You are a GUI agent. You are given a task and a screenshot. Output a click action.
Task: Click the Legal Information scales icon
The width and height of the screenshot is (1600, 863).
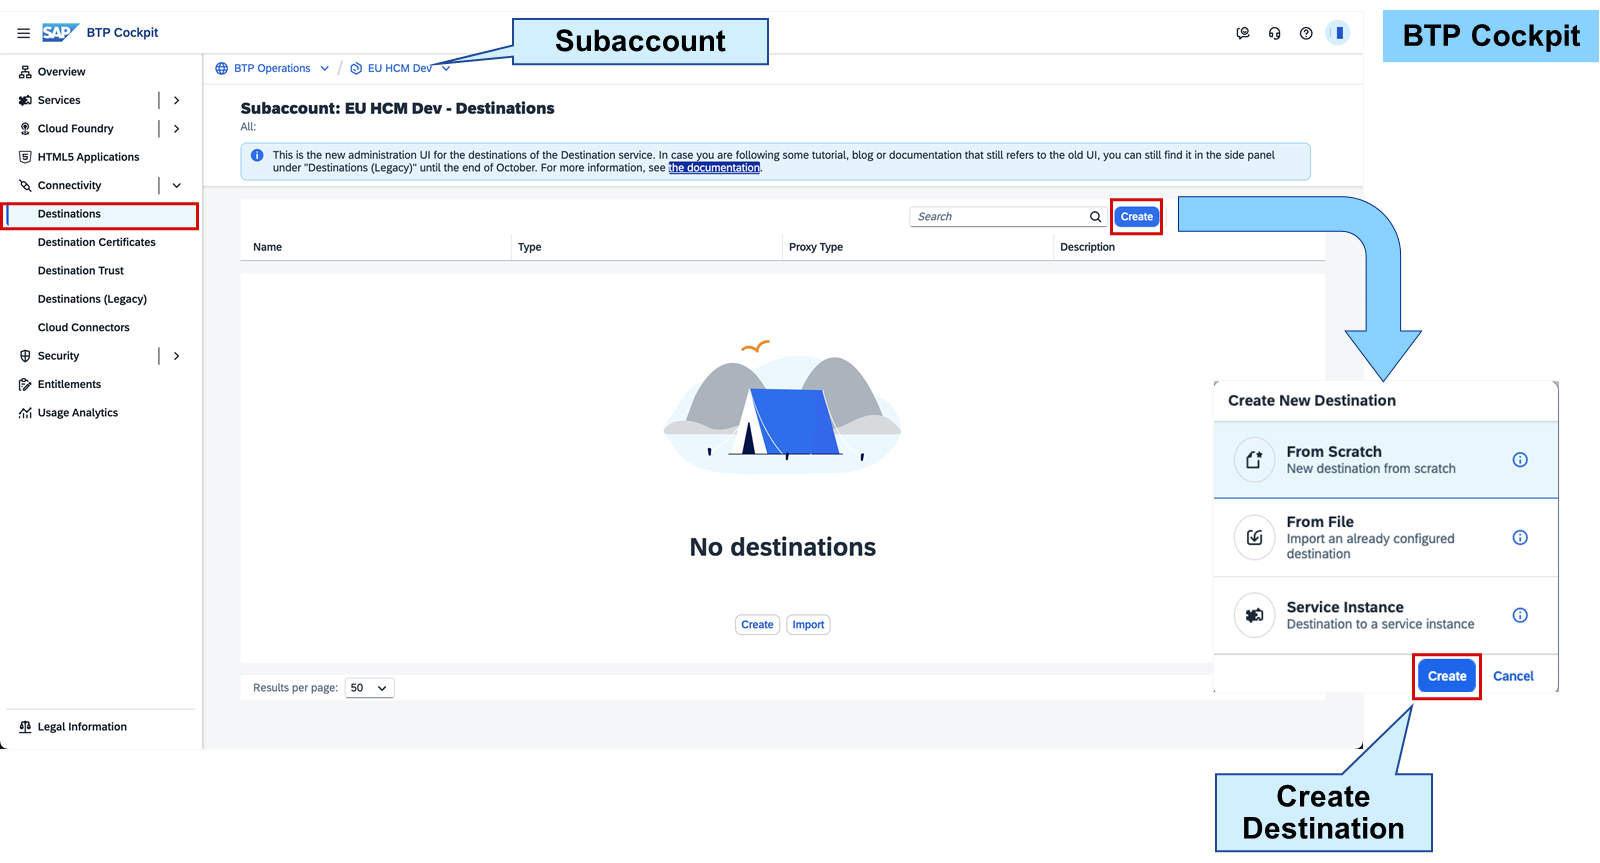[25, 727]
